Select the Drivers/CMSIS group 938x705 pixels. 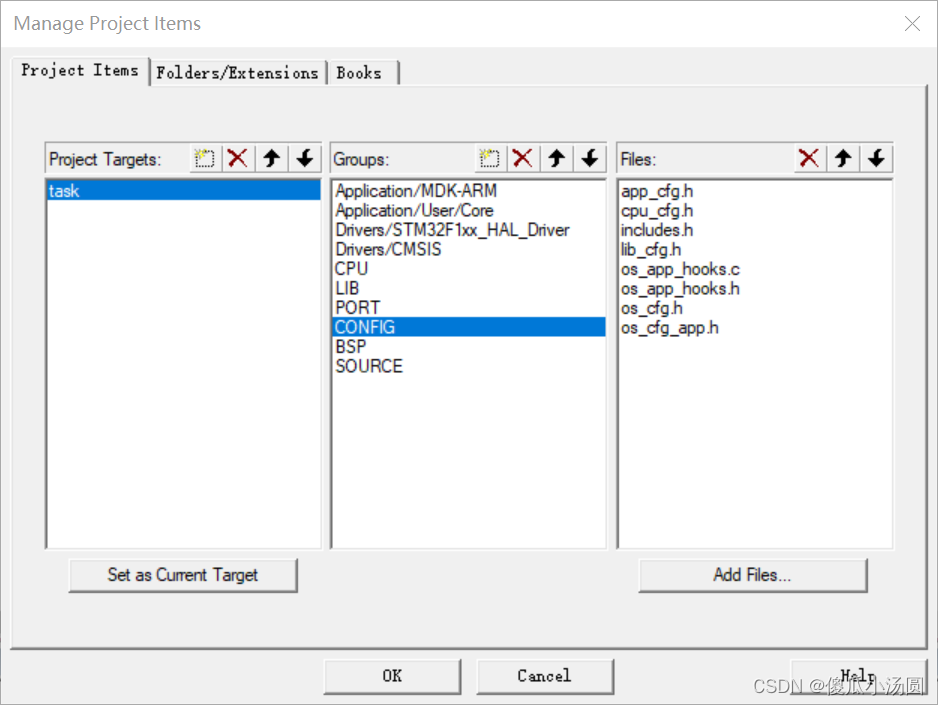click(x=469, y=249)
